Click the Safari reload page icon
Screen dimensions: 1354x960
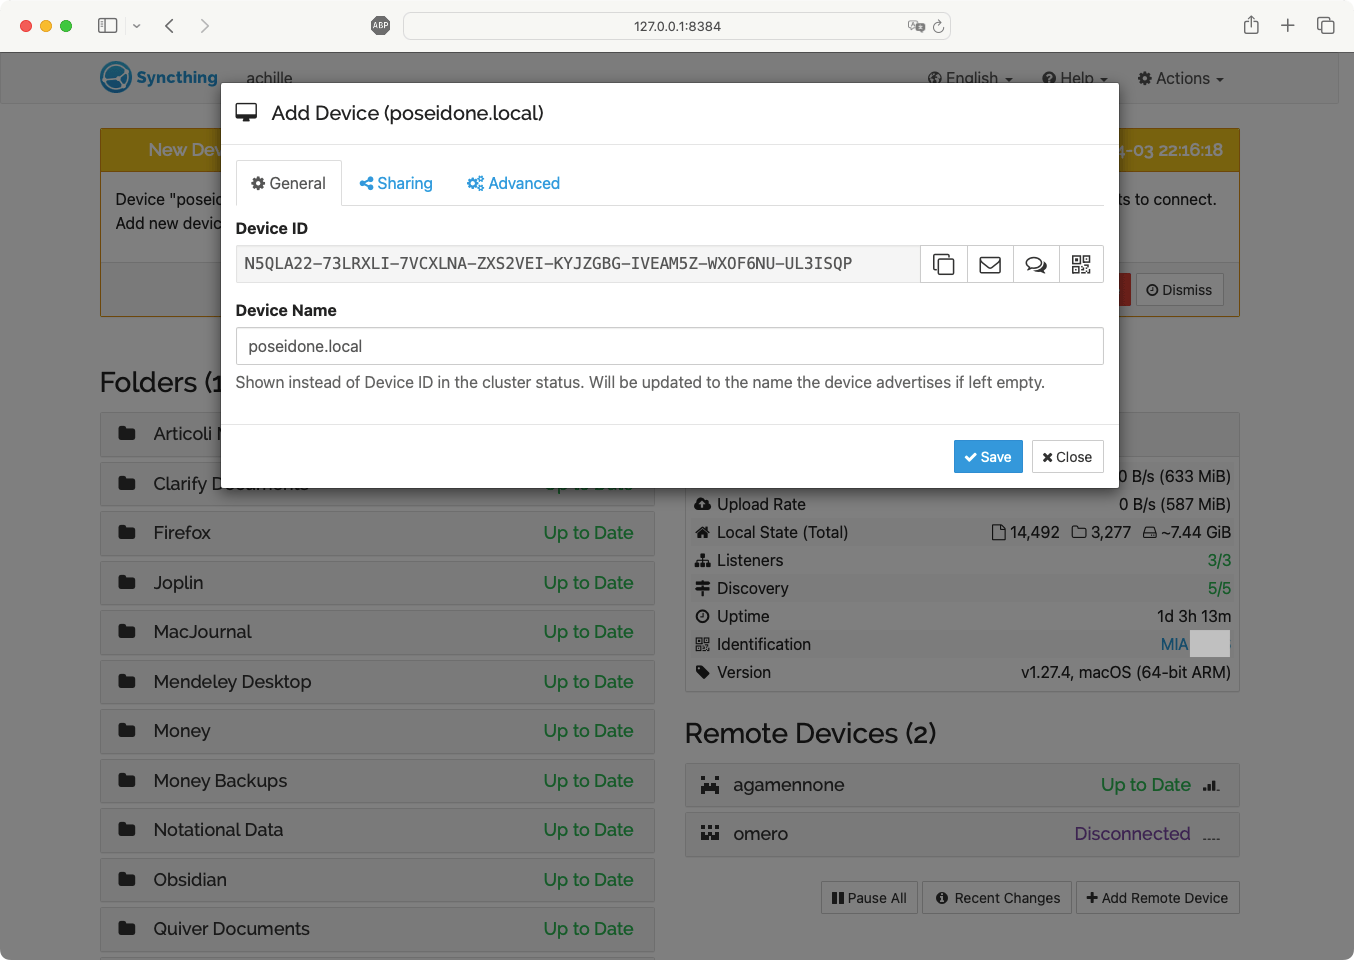click(x=938, y=26)
